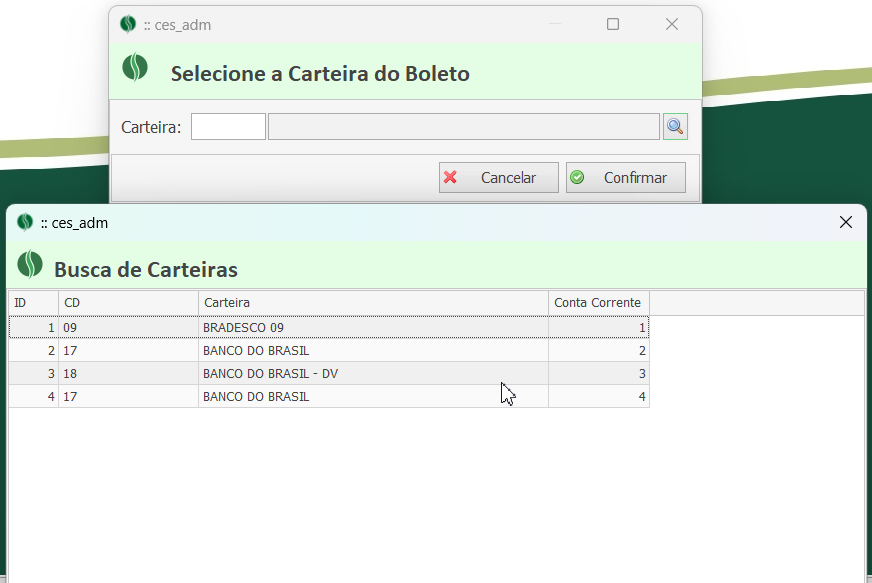Select the BANCO DO BRASIL - DV row

click(329, 373)
